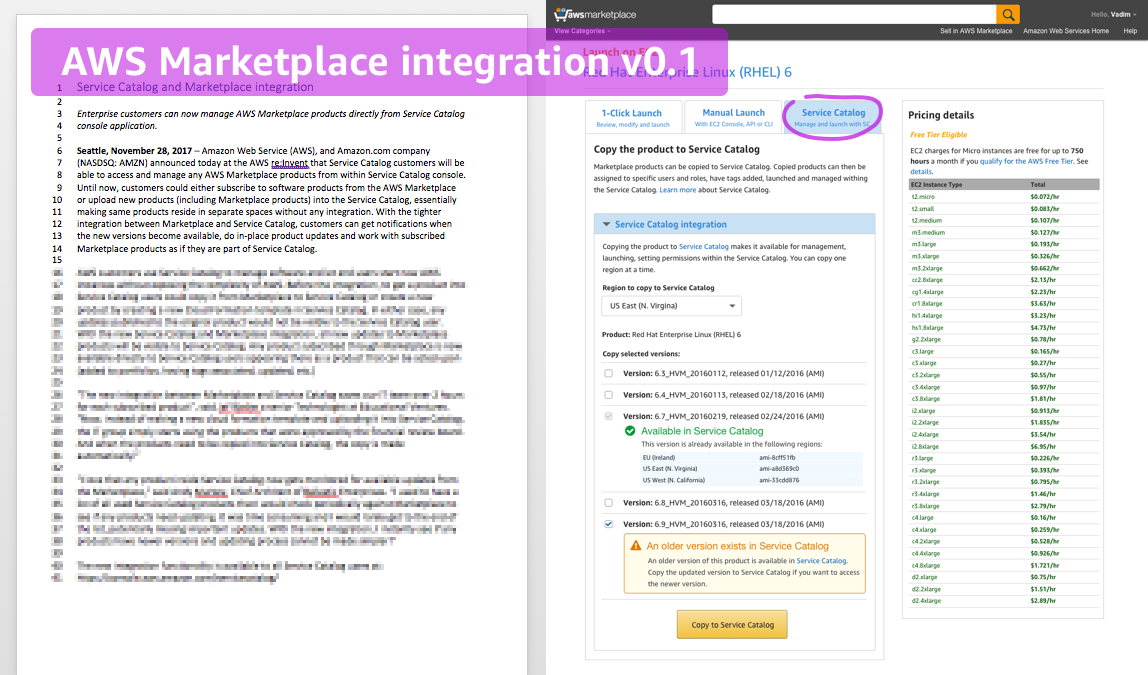Click the Copy the product to Service Catalog heading
The height and width of the screenshot is (675, 1148).
(676, 149)
